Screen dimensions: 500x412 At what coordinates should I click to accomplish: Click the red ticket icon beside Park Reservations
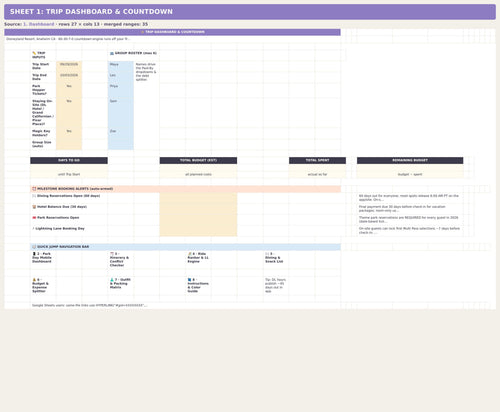pos(34,218)
